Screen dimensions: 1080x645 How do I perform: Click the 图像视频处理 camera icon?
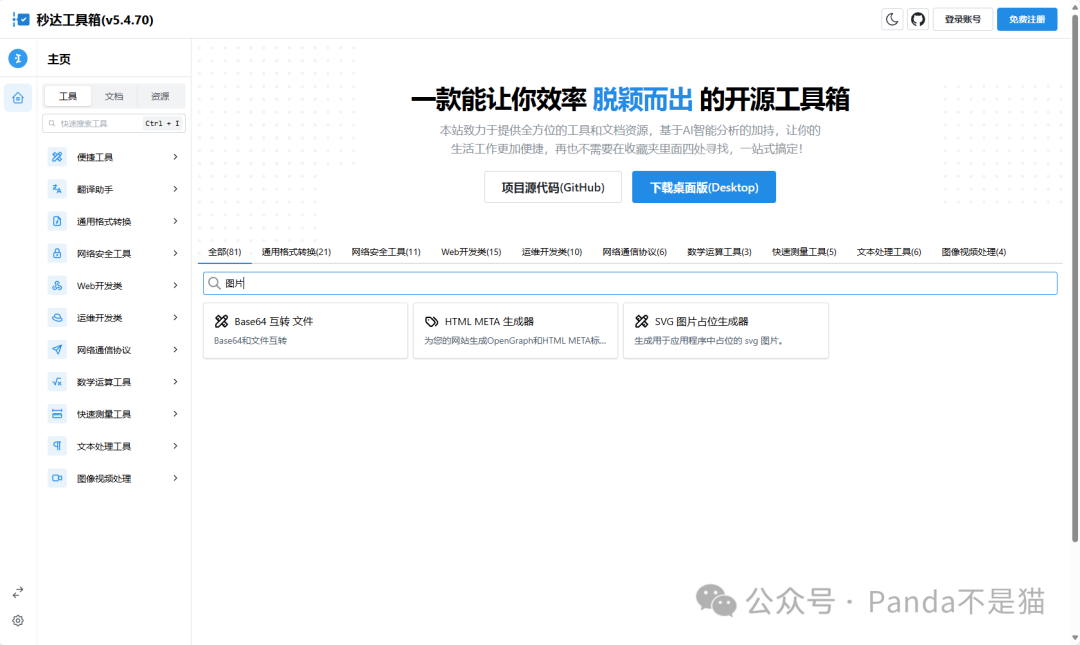point(57,478)
